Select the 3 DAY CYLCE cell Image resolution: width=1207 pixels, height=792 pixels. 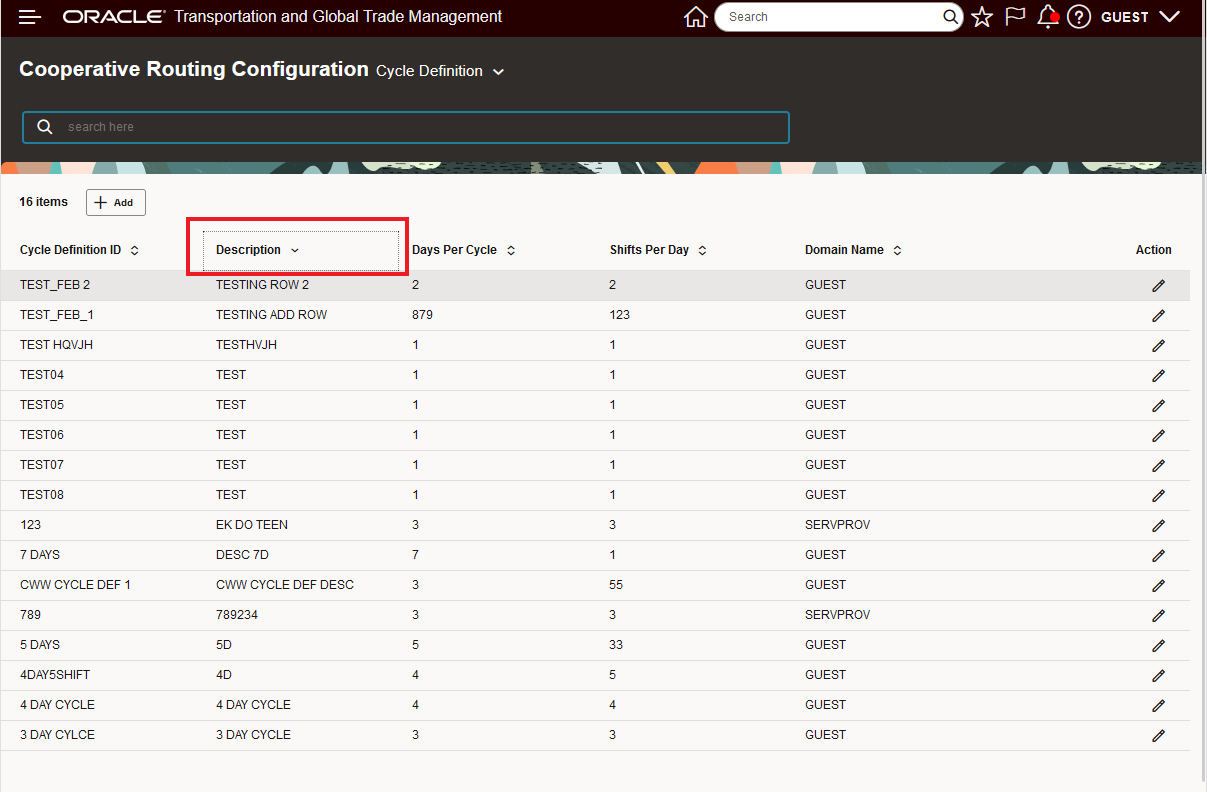pyautogui.click(x=57, y=735)
